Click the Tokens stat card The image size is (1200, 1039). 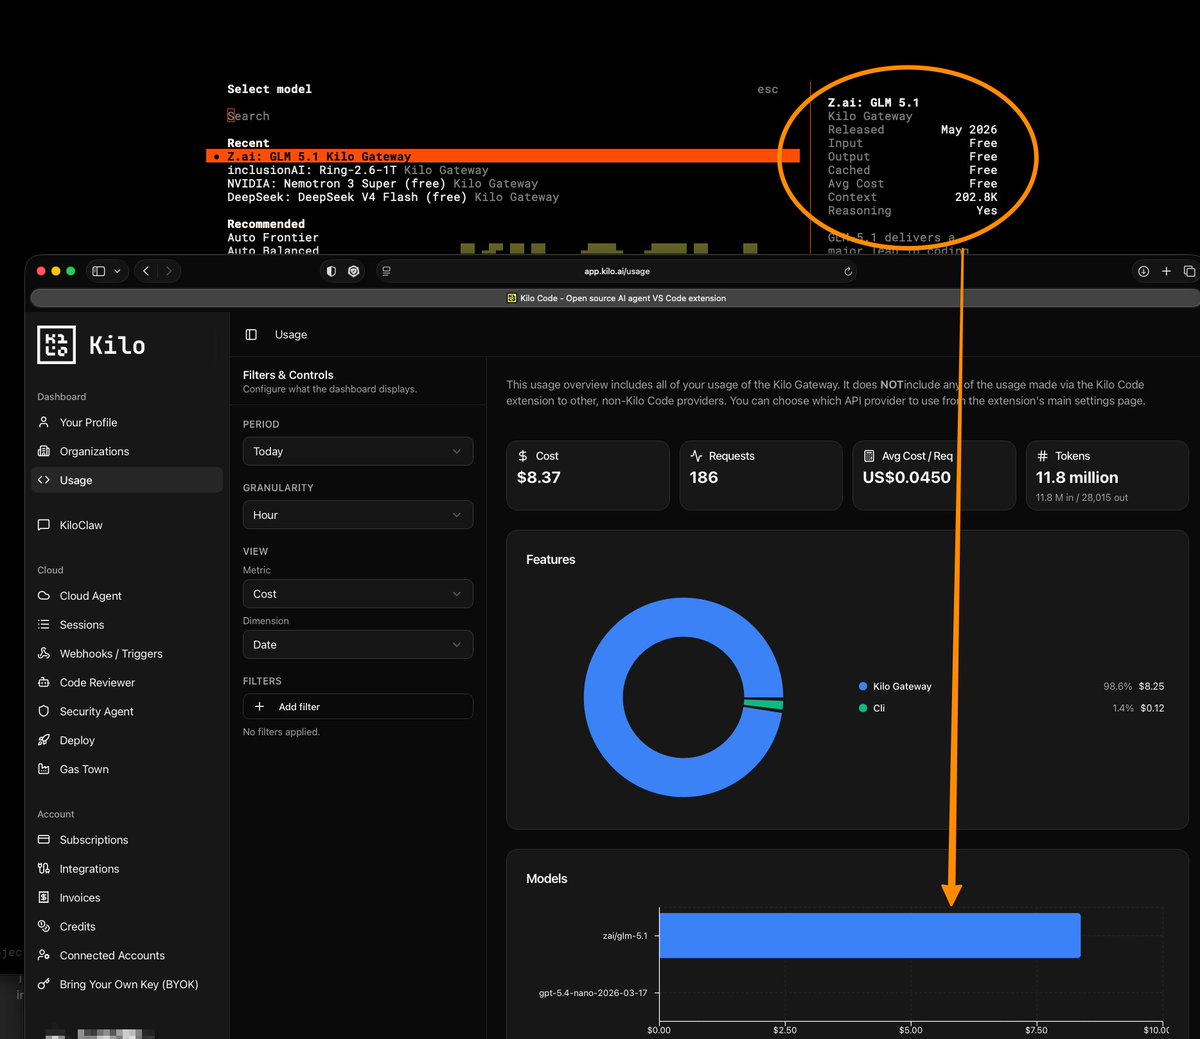[1107, 476]
